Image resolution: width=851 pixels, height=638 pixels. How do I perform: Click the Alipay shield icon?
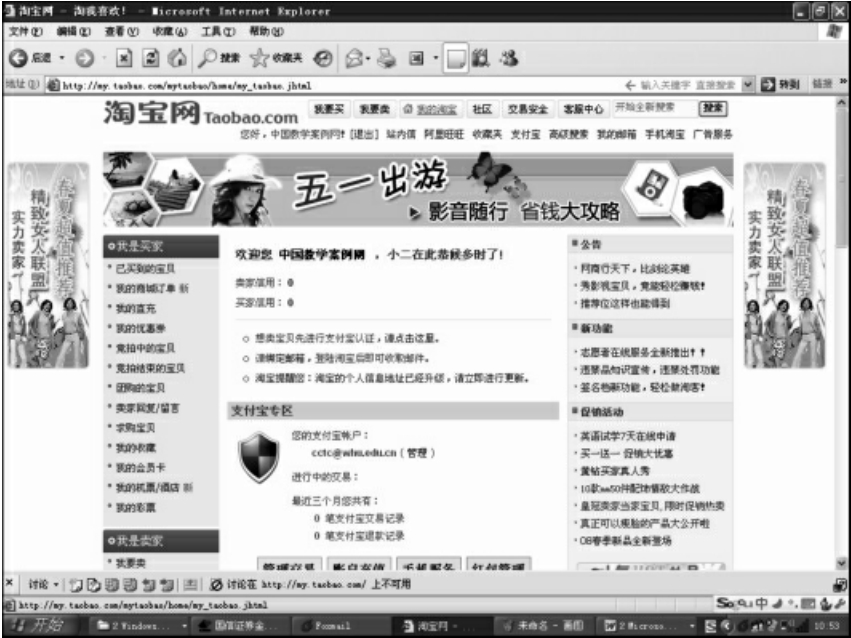[259, 457]
